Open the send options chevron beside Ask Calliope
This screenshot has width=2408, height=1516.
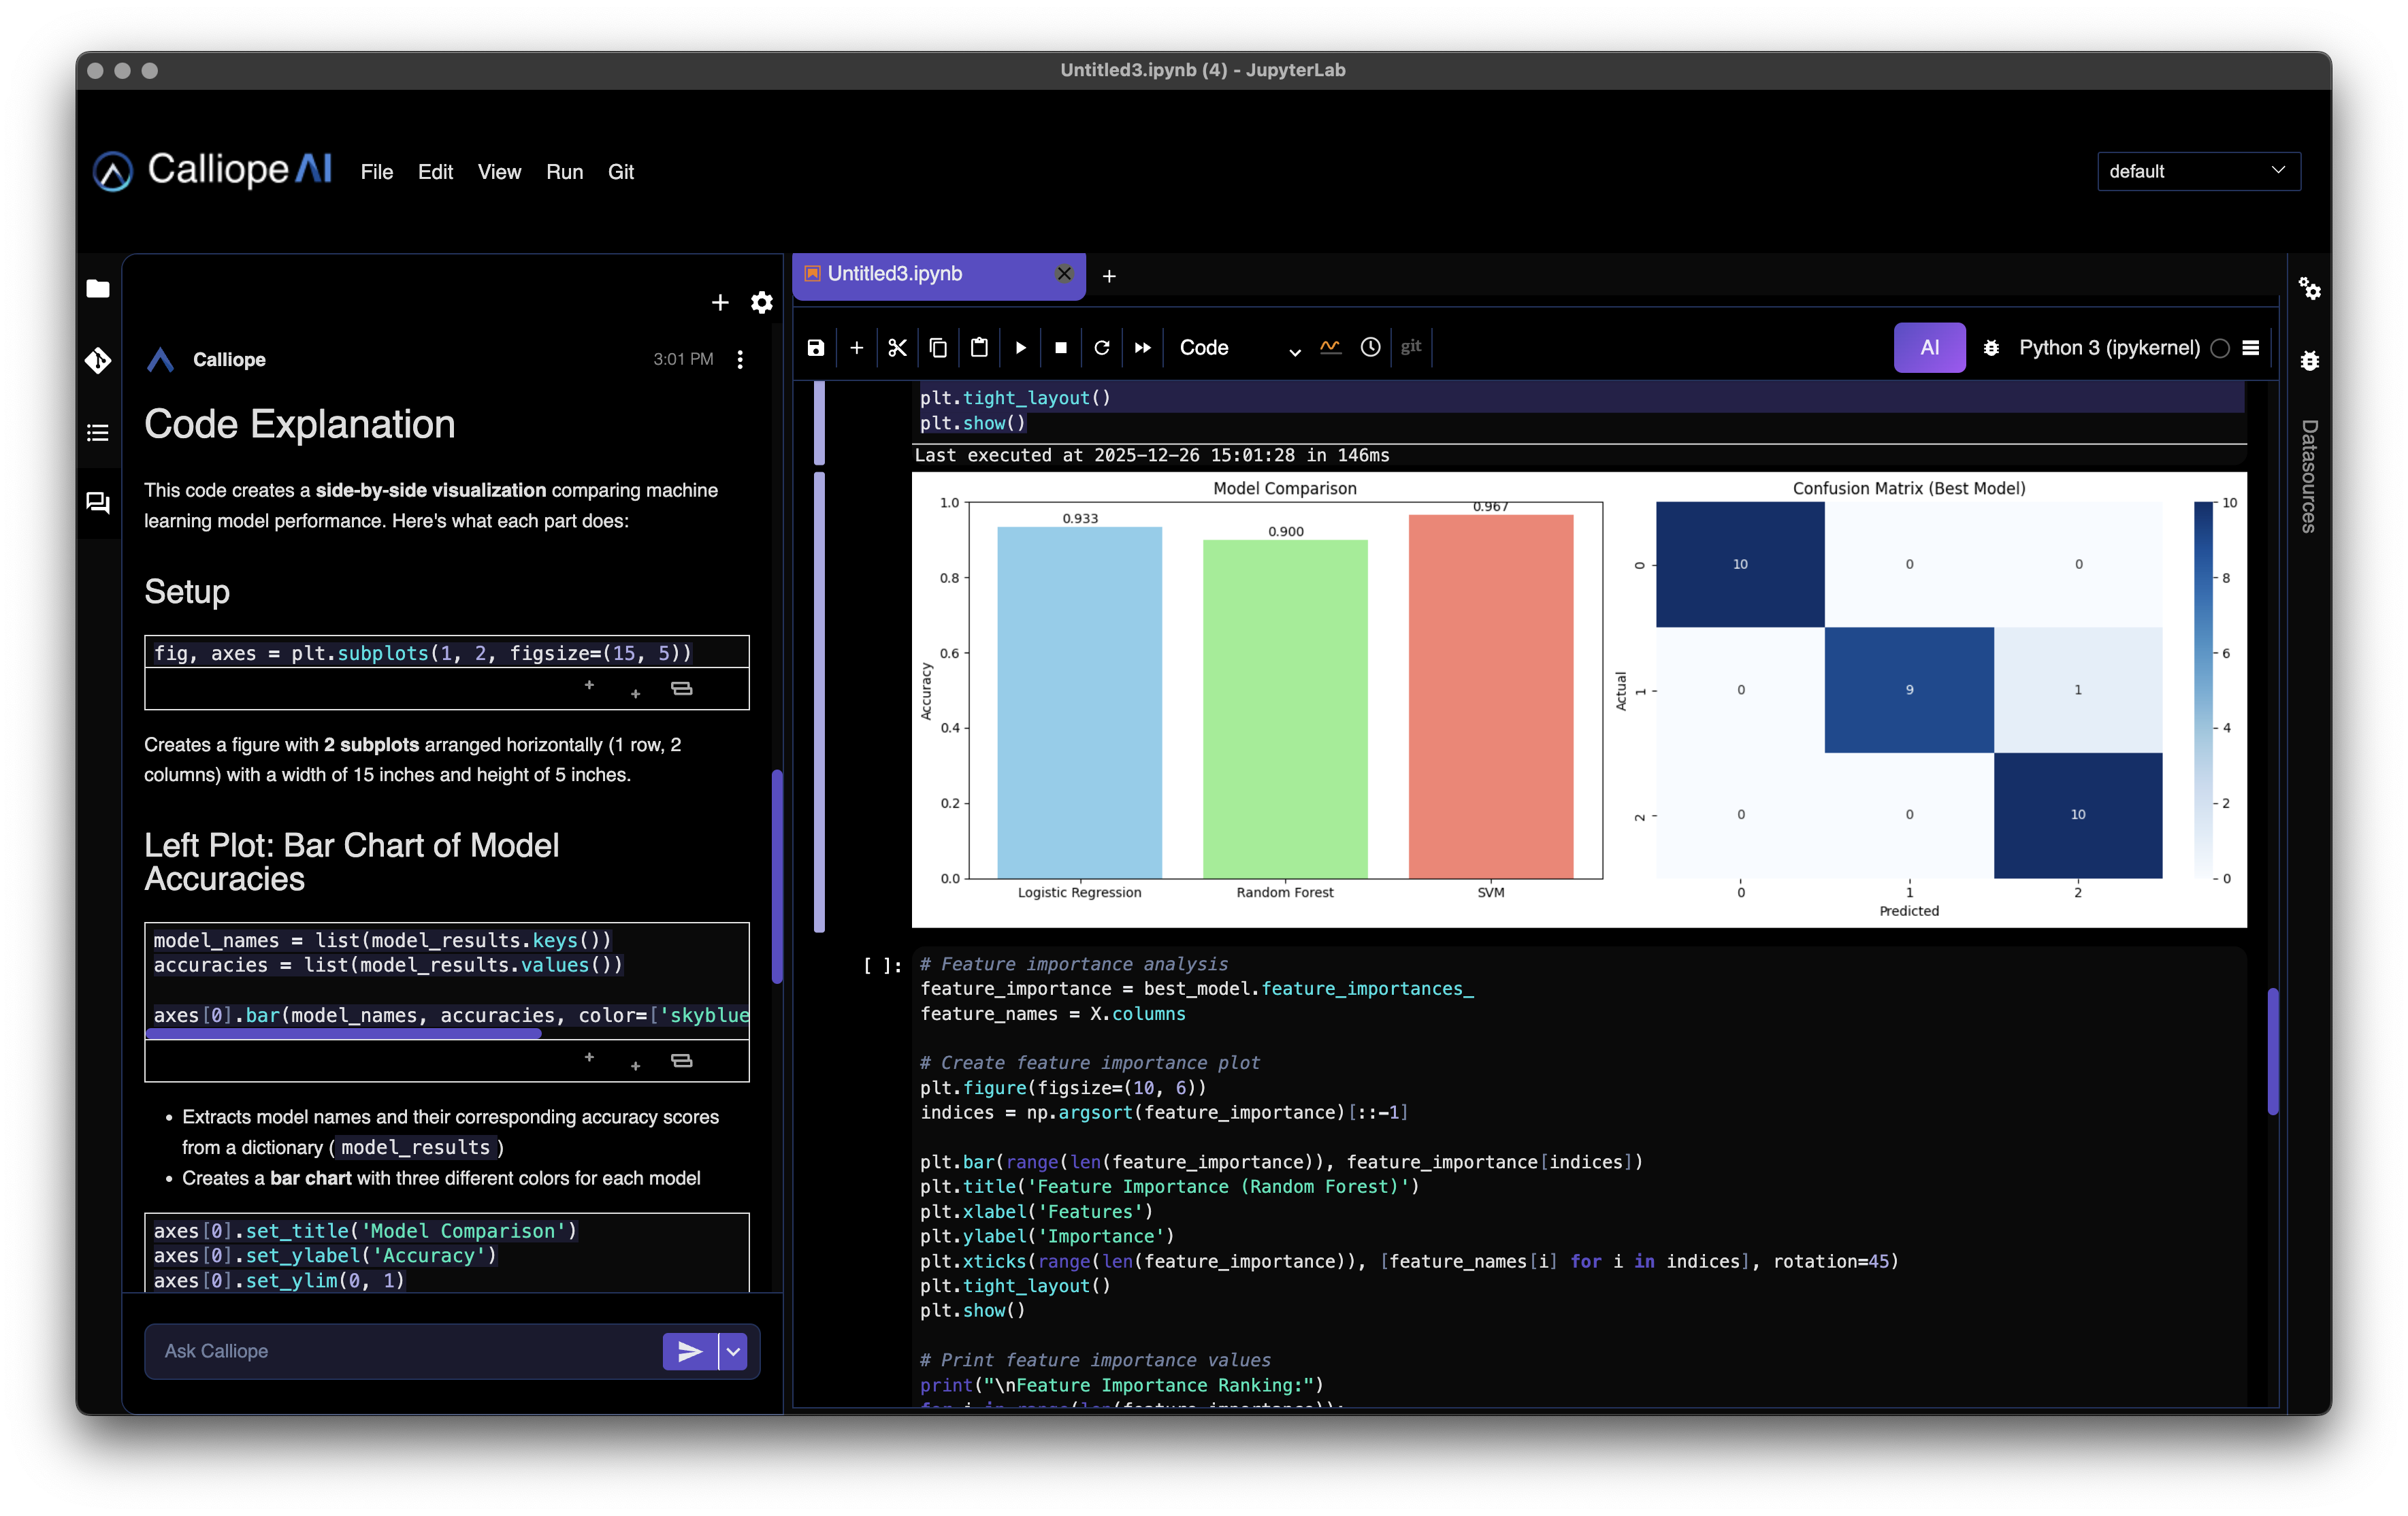(732, 1351)
